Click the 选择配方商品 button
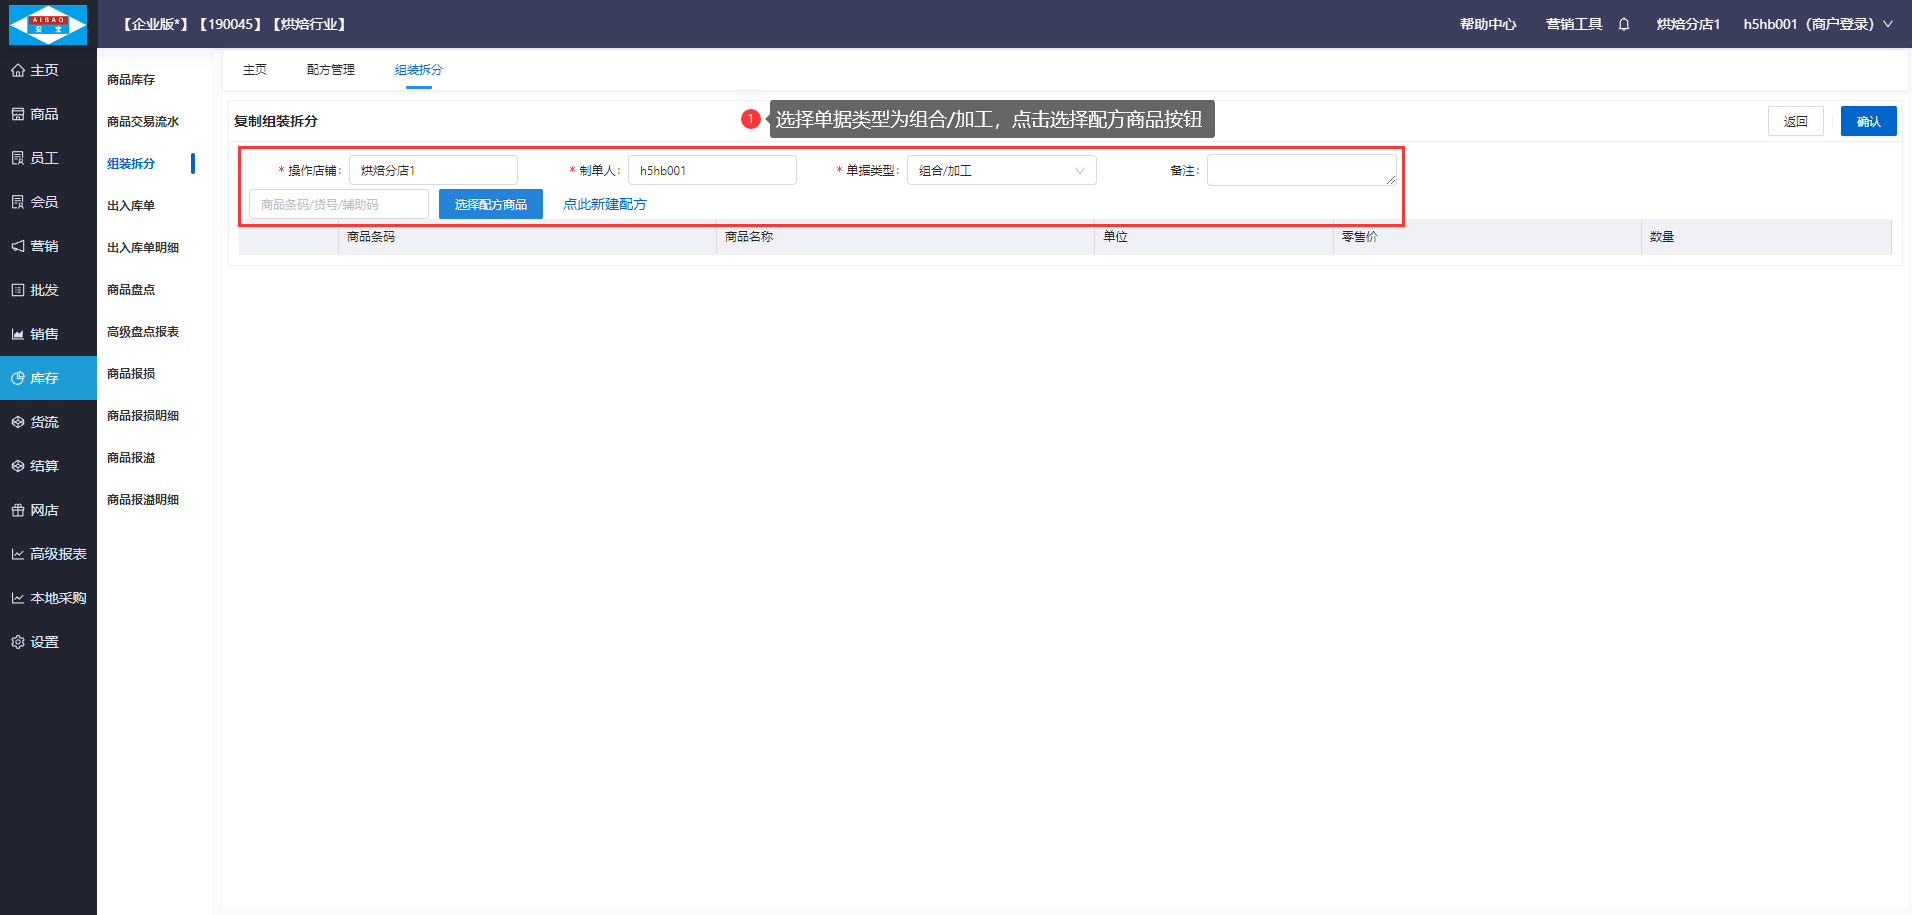The width and height of the screenshot is (1912, 915). [x=490, y=204]
